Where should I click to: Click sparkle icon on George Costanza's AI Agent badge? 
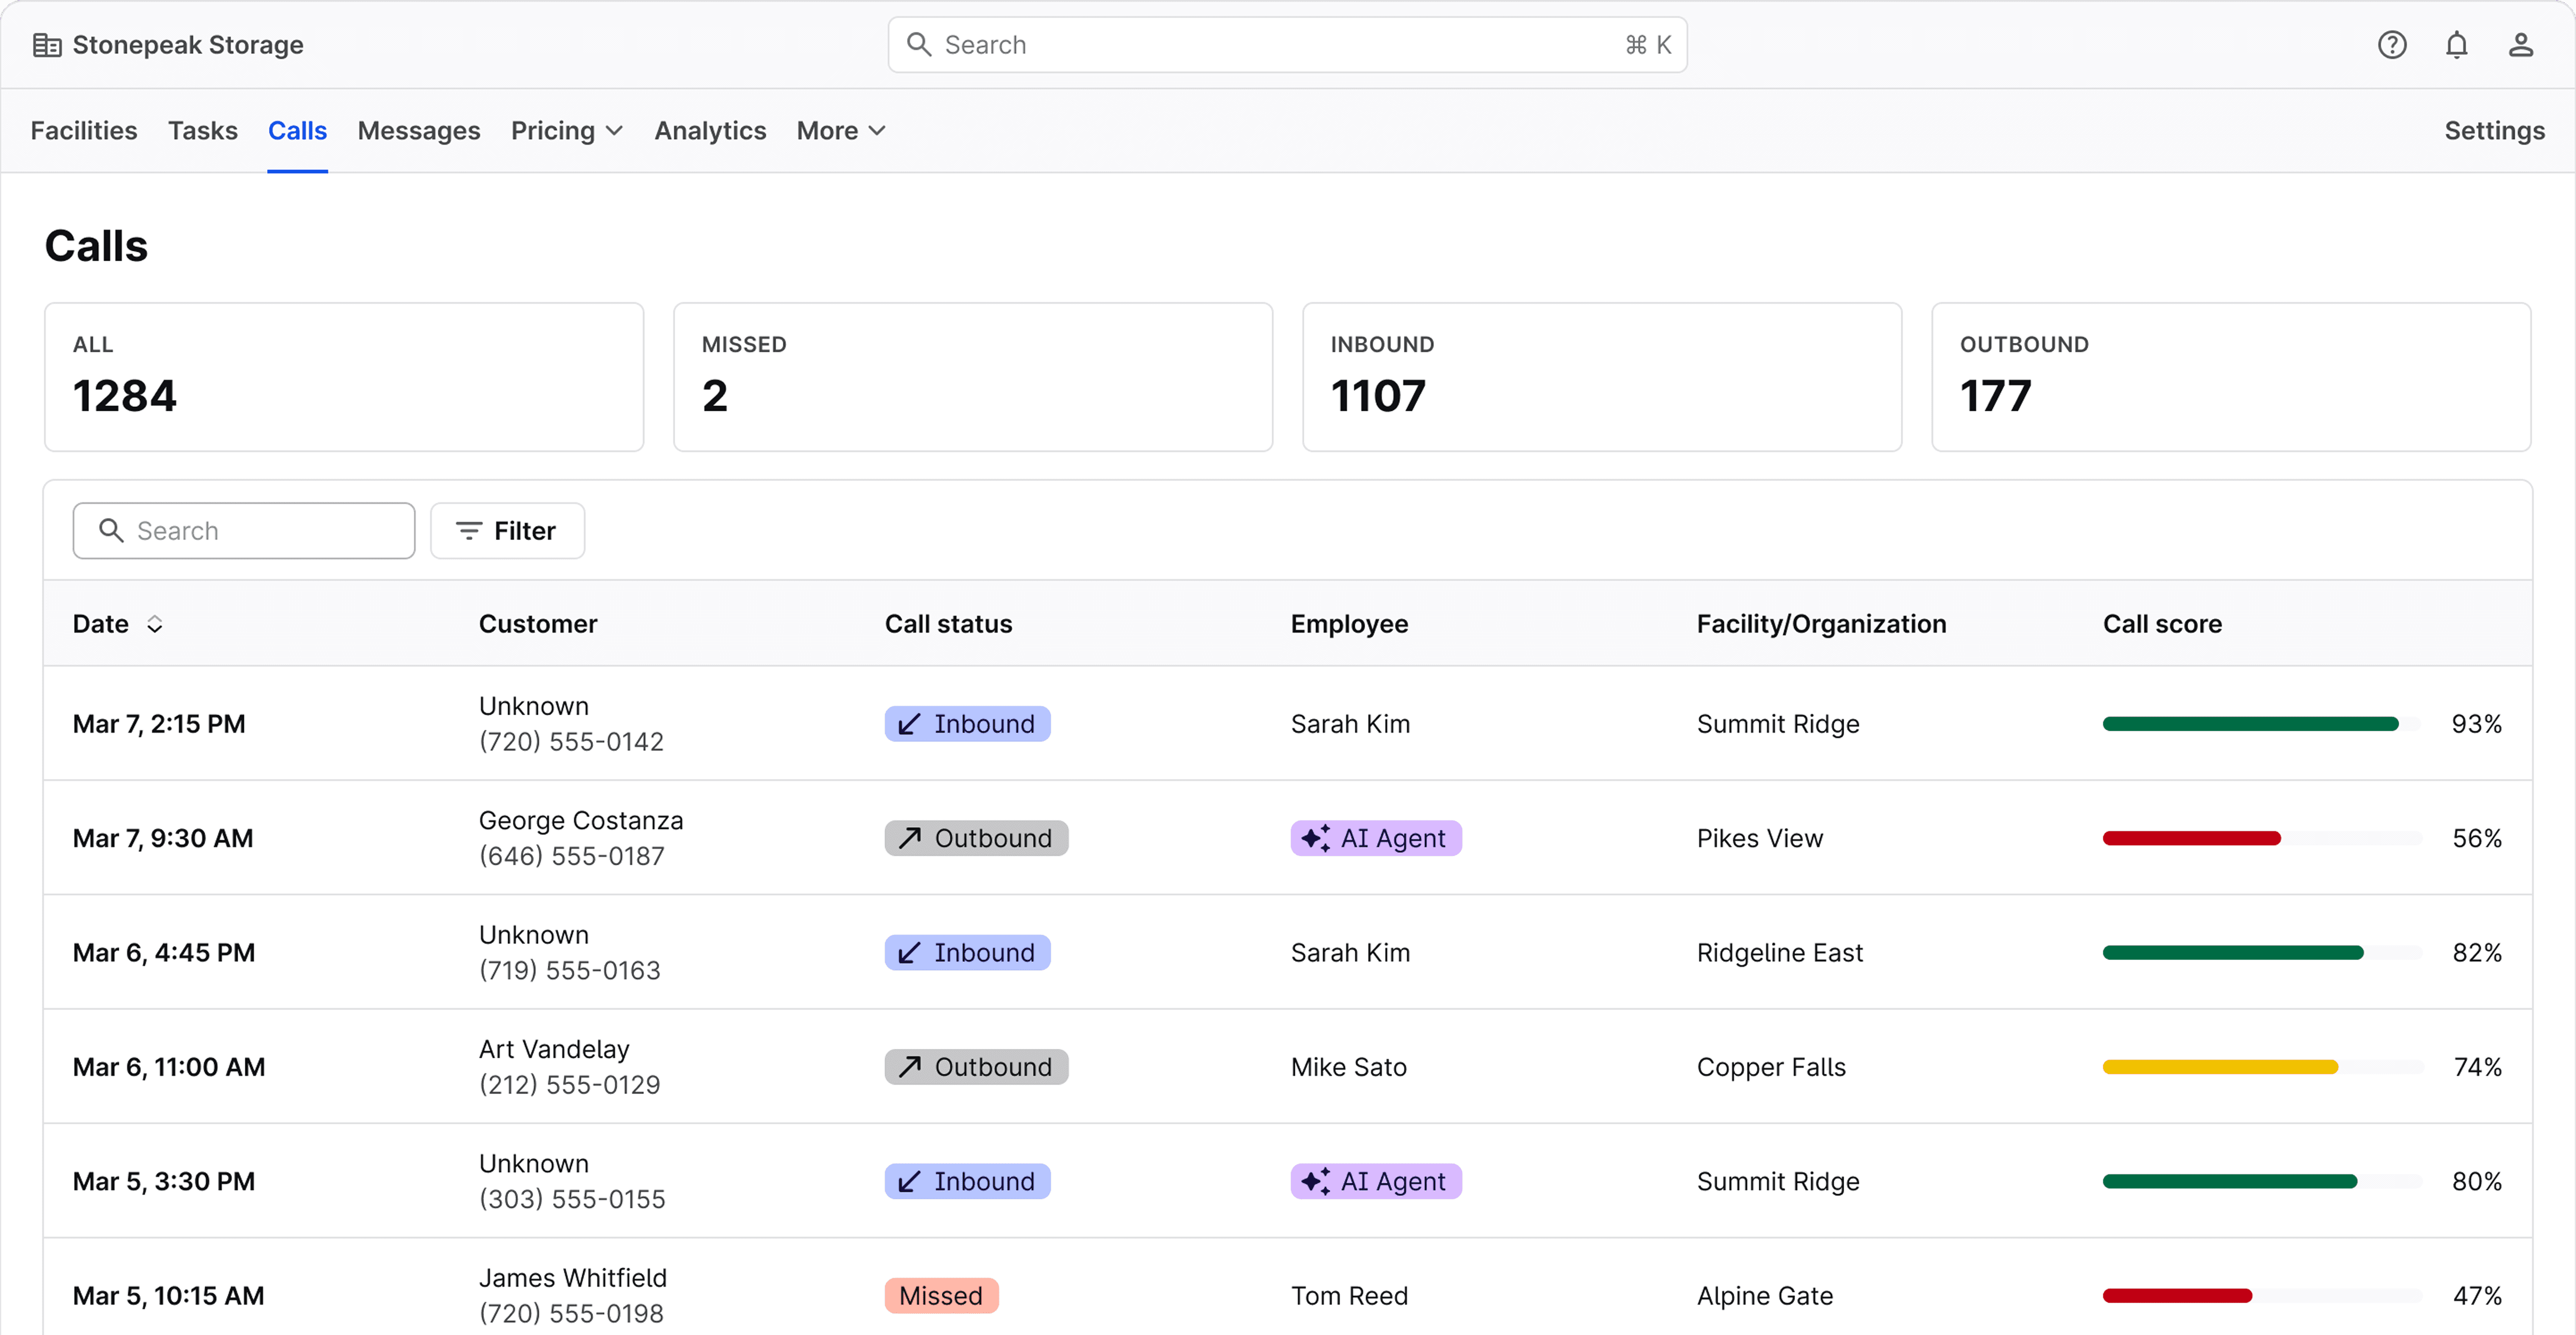pos(1315,838)
